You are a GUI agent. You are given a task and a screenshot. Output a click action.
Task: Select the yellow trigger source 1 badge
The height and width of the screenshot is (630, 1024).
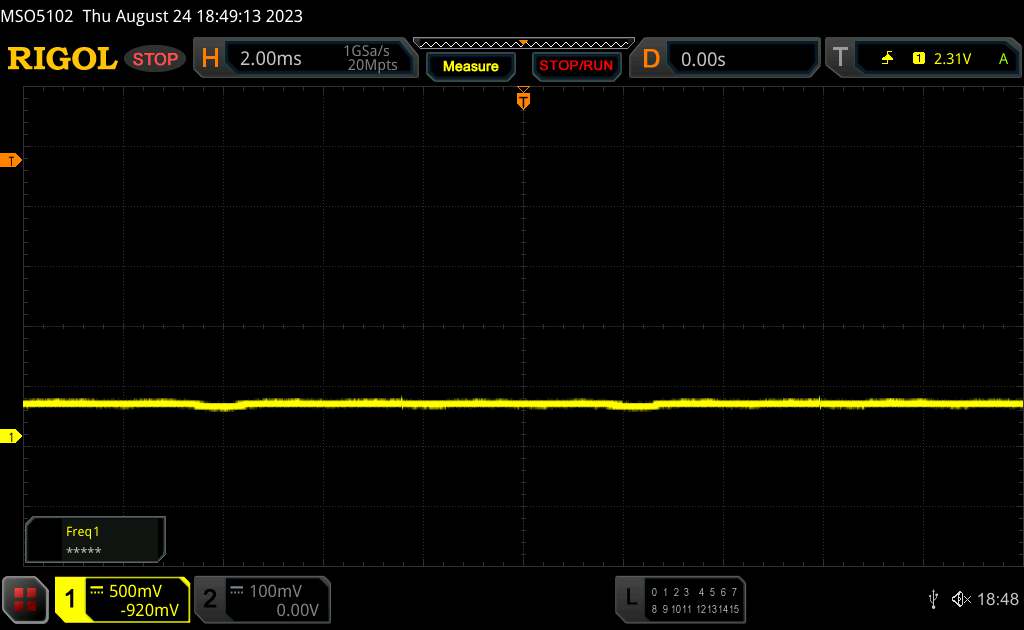tap(918, 59)
